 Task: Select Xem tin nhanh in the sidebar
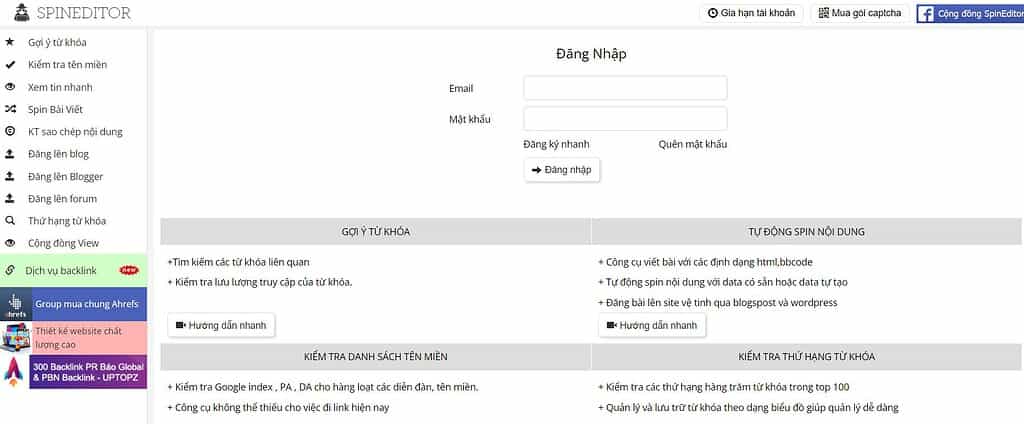(60, 87)
